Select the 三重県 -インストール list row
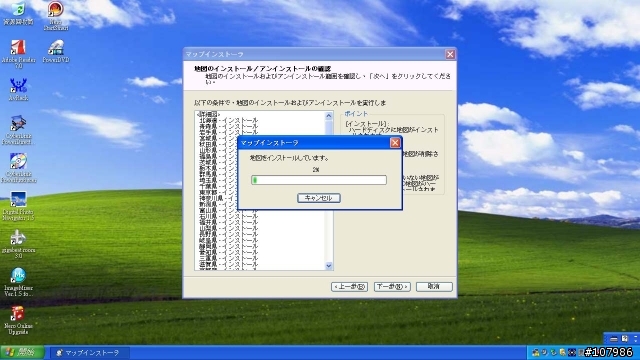This screenshot has height=360, width=640. coord(229,258)
